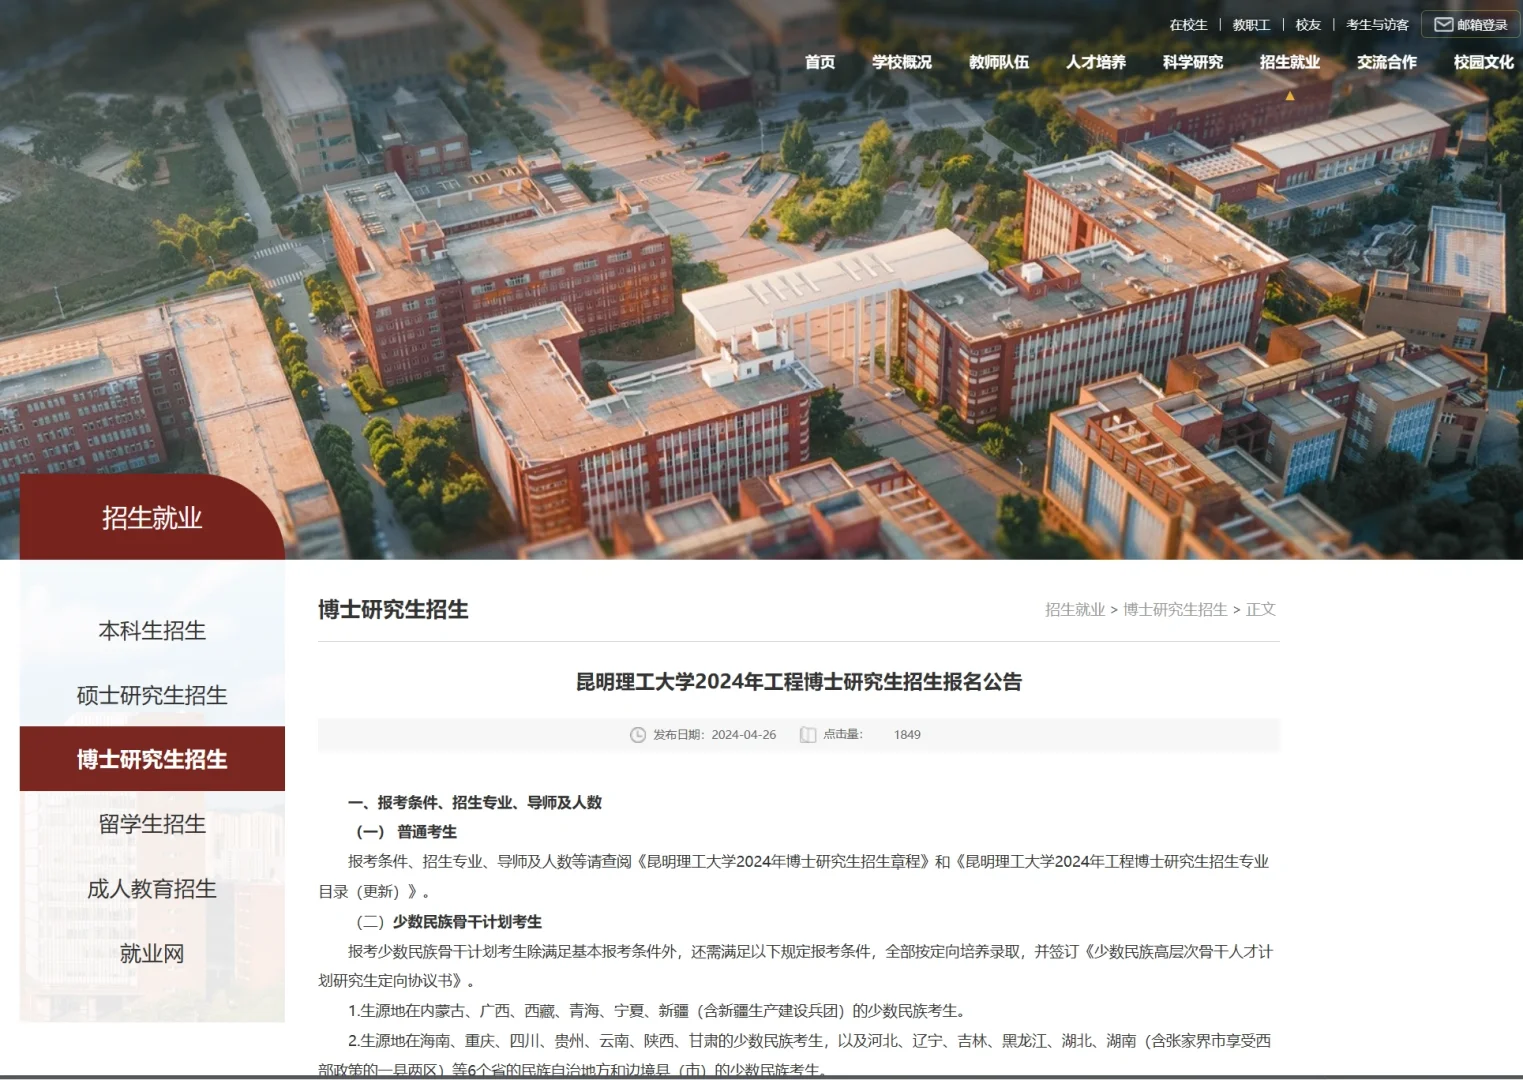Open the 校园文化 navigation menu
This screenshot has width=1523, height=1080.
[x=1484, y=62]
